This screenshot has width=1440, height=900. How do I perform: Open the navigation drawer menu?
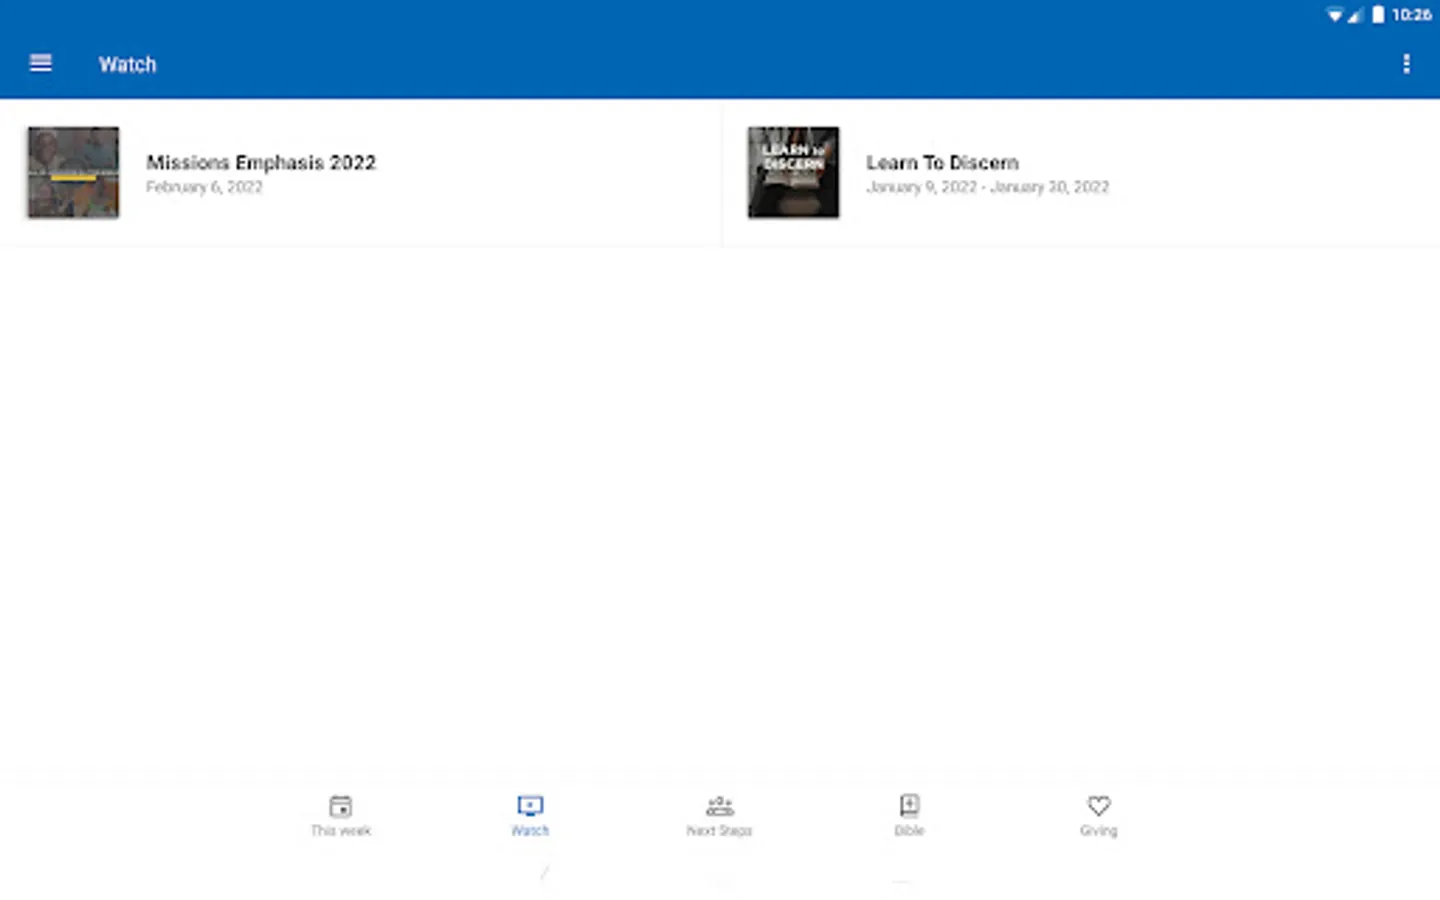(x=40, y=63)
